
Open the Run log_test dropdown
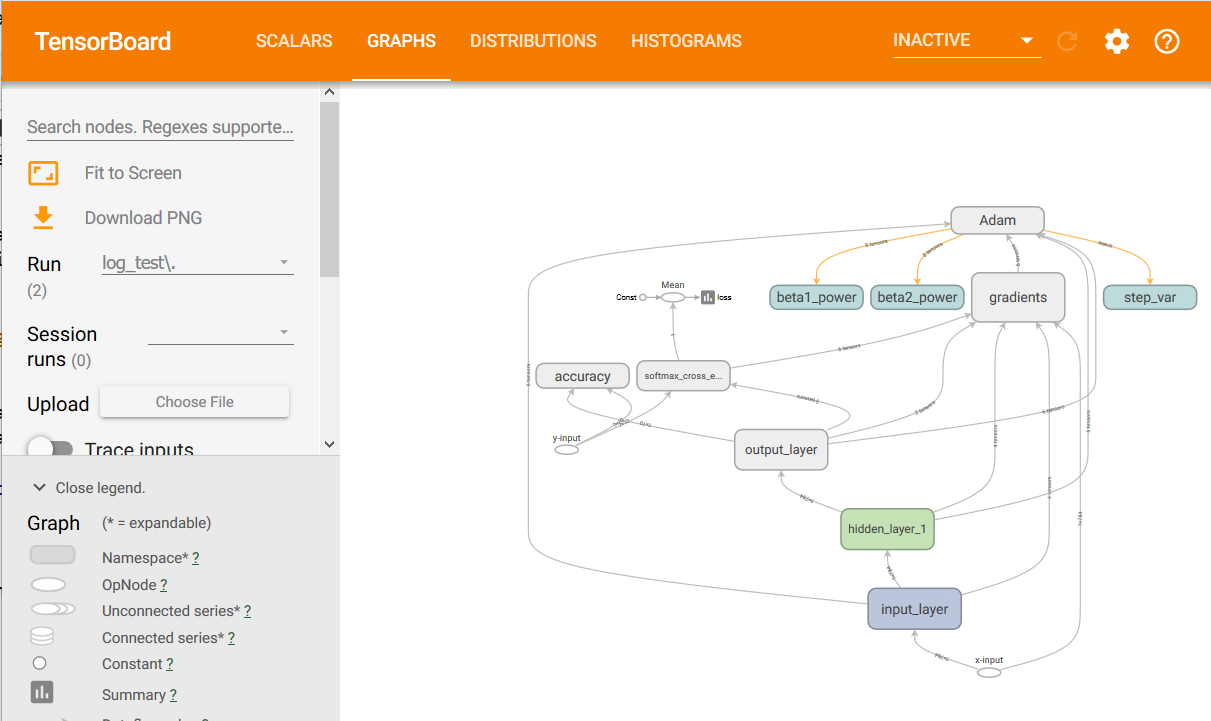click(x=197, y=263)
